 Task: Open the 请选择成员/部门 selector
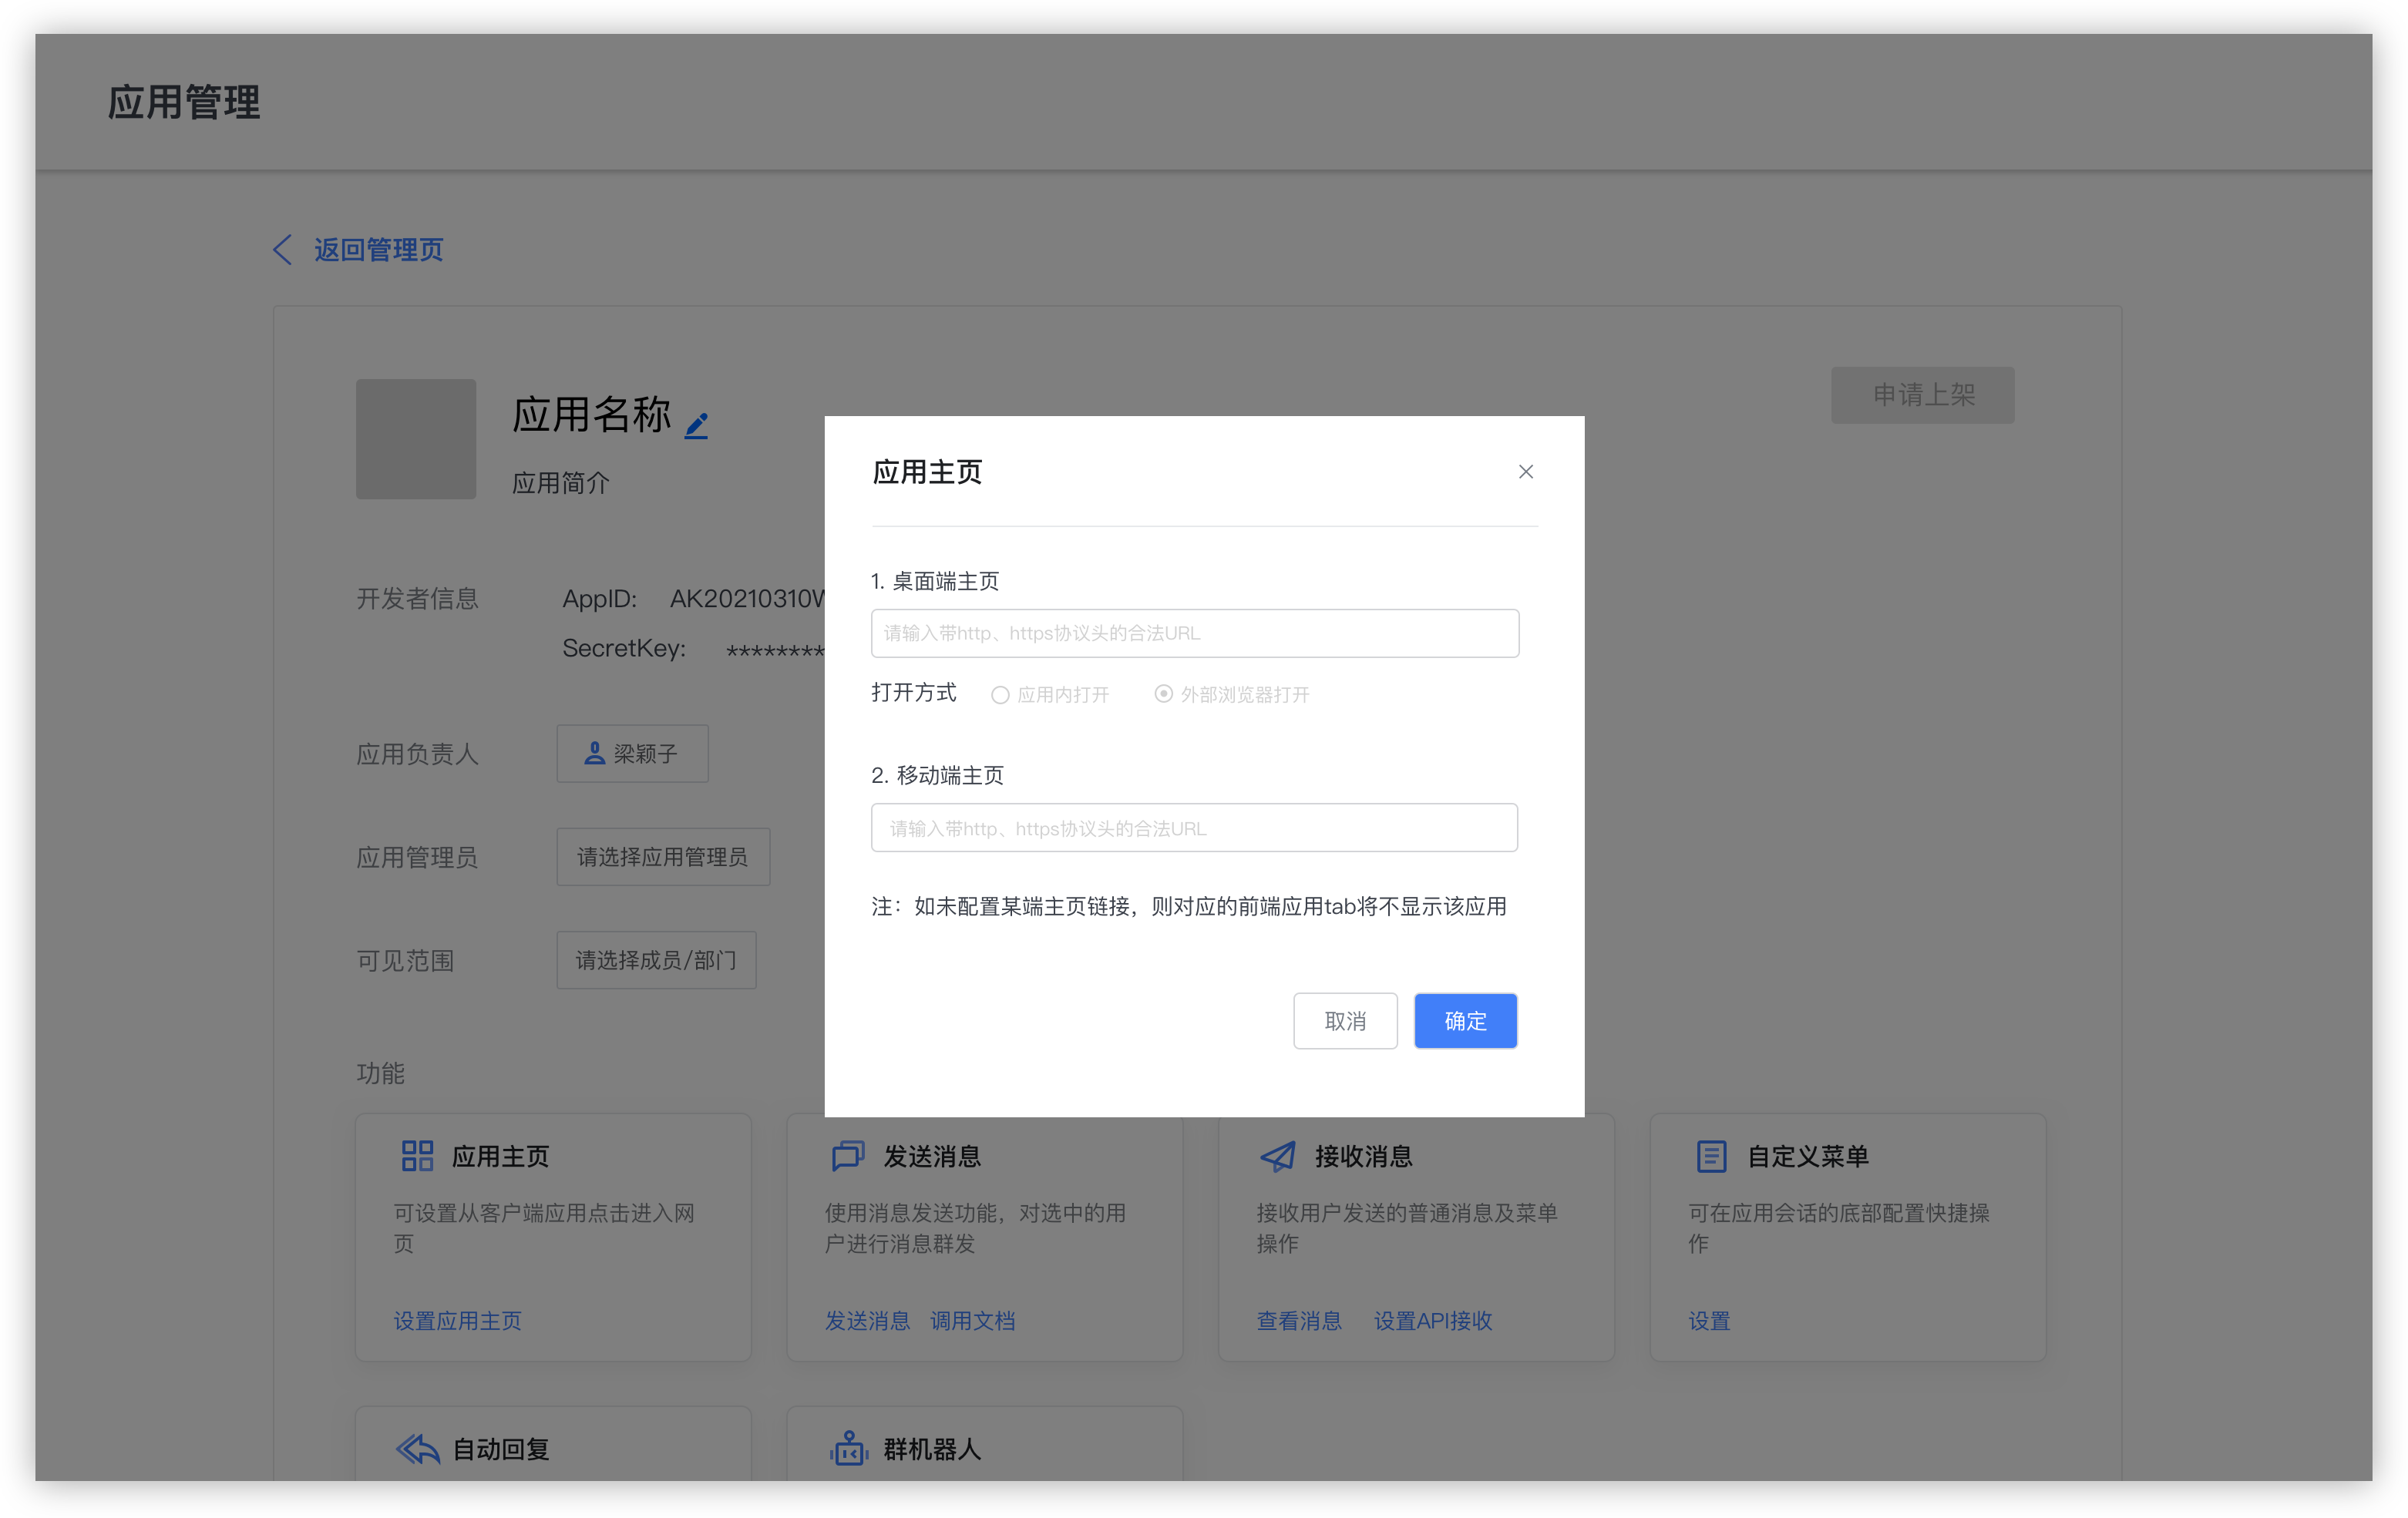tap(655, 960)
